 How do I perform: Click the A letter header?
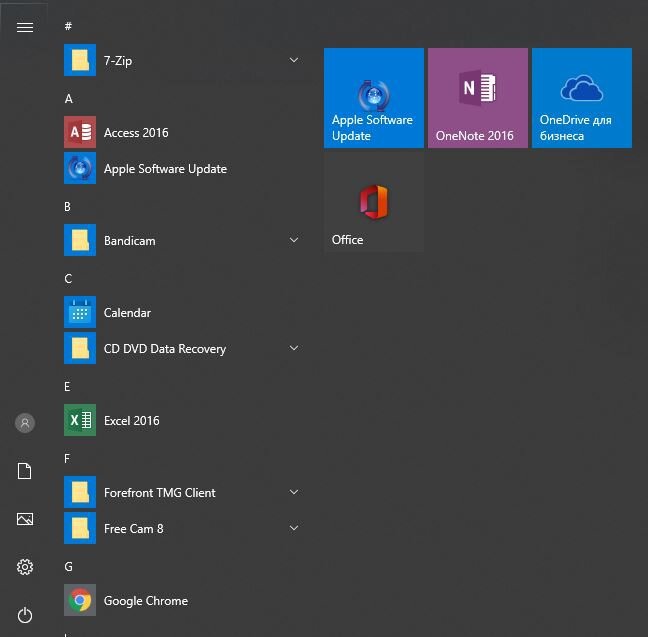click(69, 98)
